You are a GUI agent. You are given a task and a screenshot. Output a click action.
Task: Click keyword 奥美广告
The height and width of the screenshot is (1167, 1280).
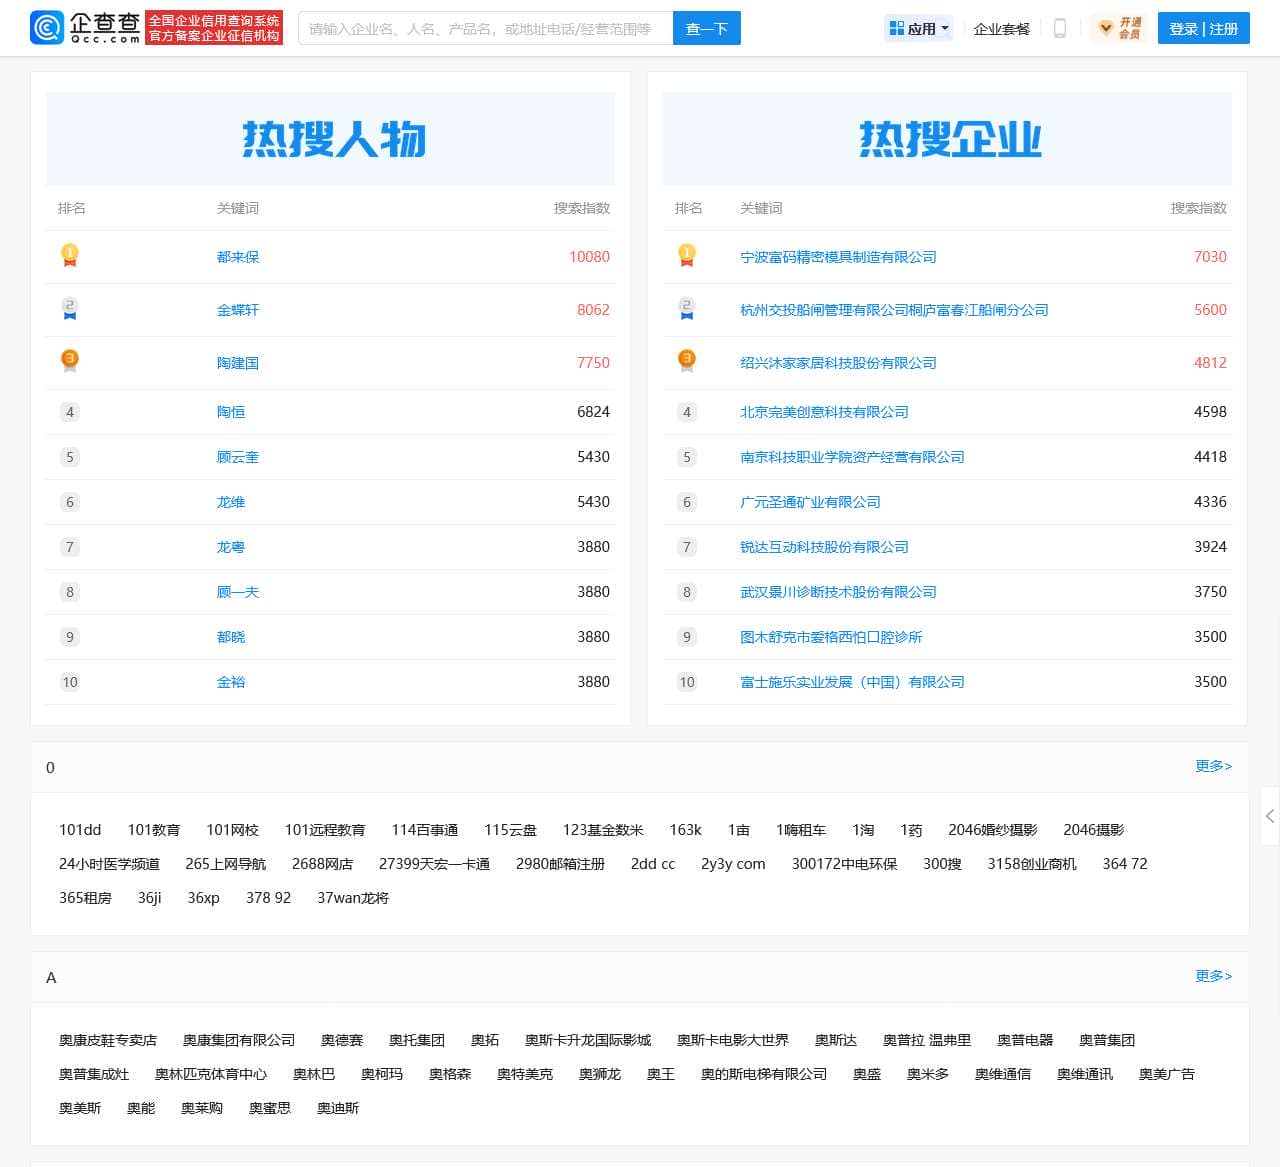[1167, 1074]
